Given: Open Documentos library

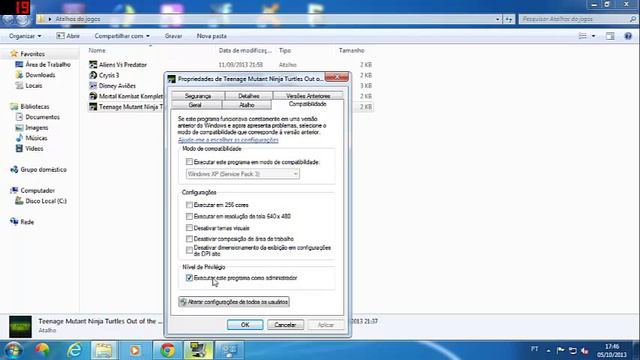Looking at the screenshot, I should pos(42,117).
